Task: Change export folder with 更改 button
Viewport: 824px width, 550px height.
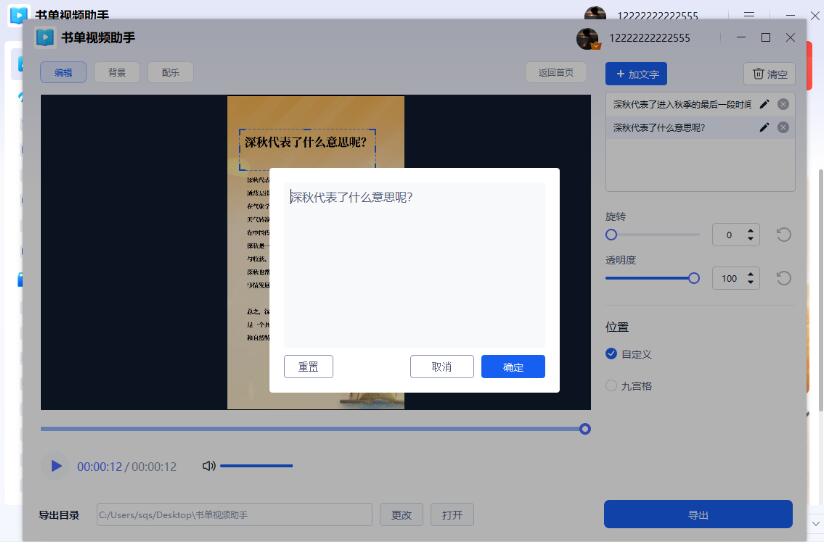Action: point(401,515)
